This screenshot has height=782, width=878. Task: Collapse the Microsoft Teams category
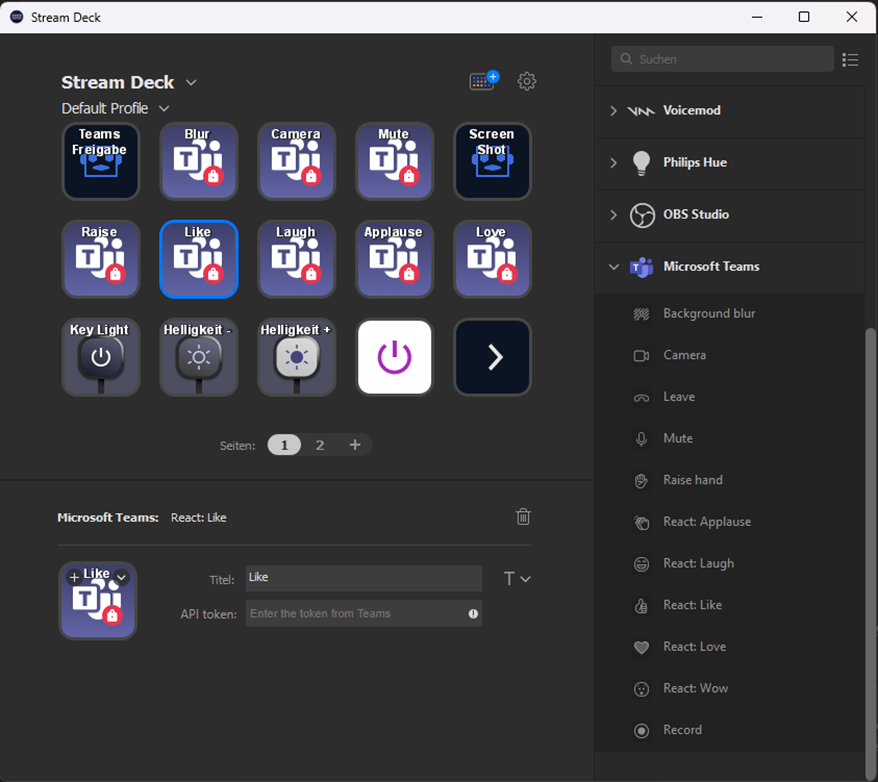(x=614, y=267)
